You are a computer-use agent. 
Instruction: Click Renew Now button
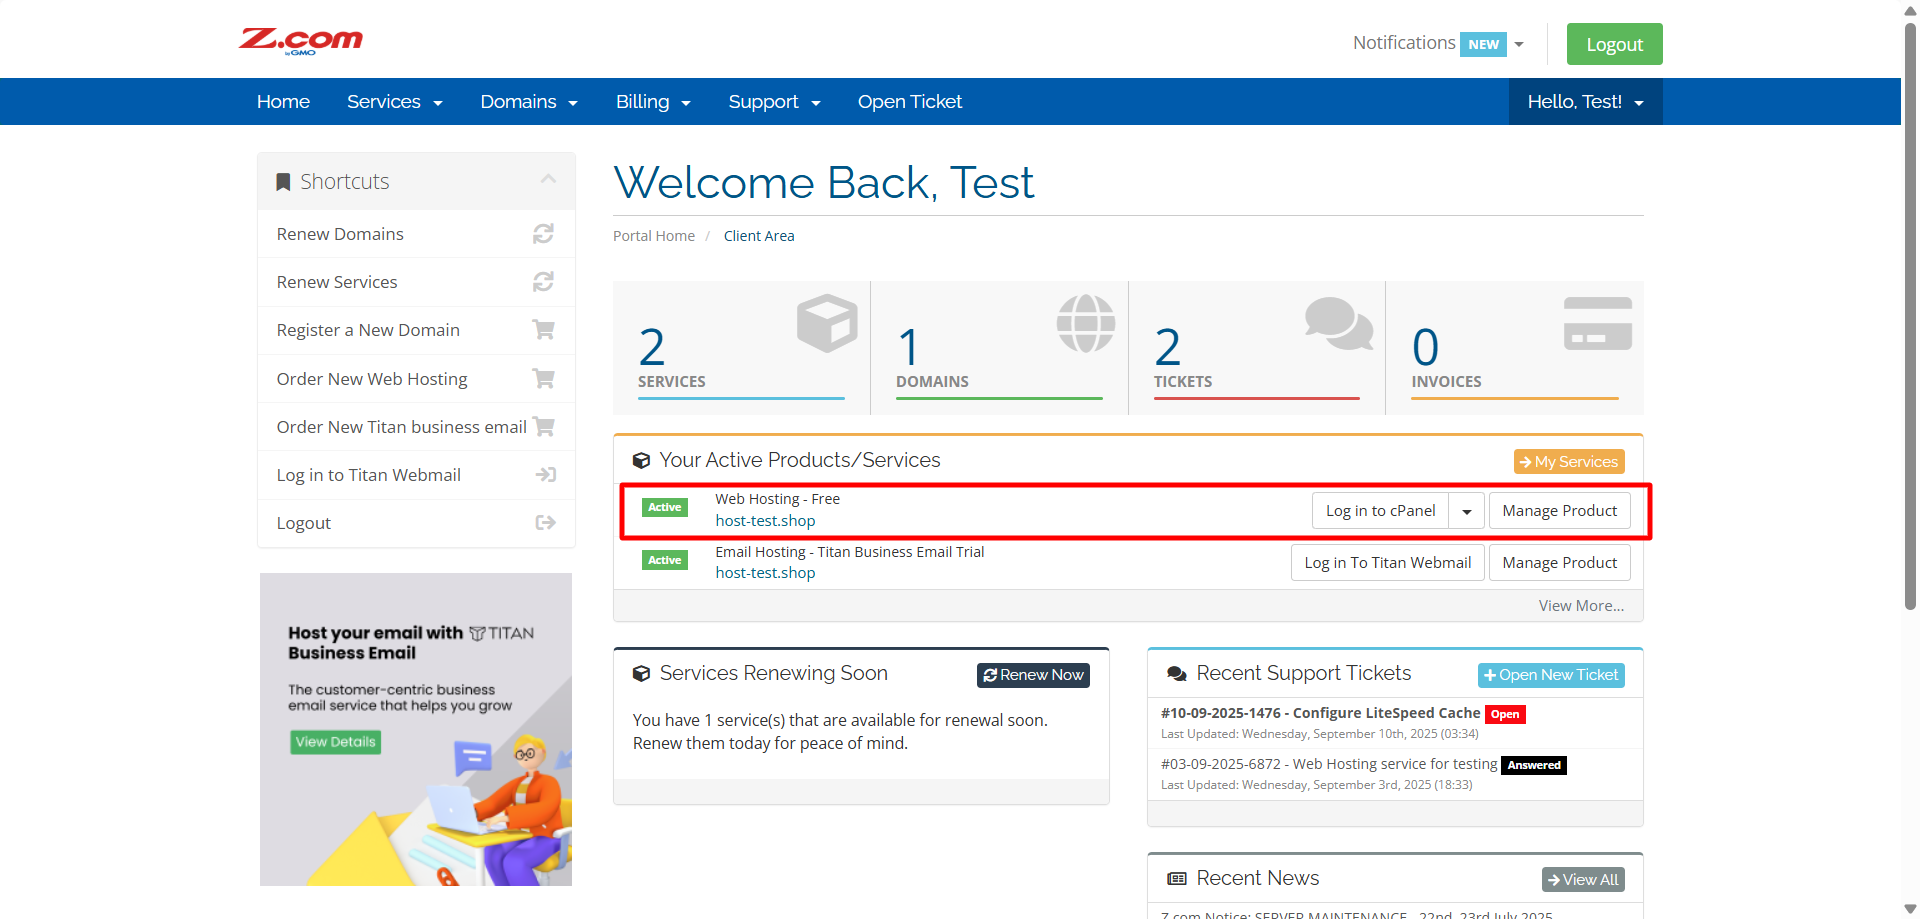(1033, 675)
